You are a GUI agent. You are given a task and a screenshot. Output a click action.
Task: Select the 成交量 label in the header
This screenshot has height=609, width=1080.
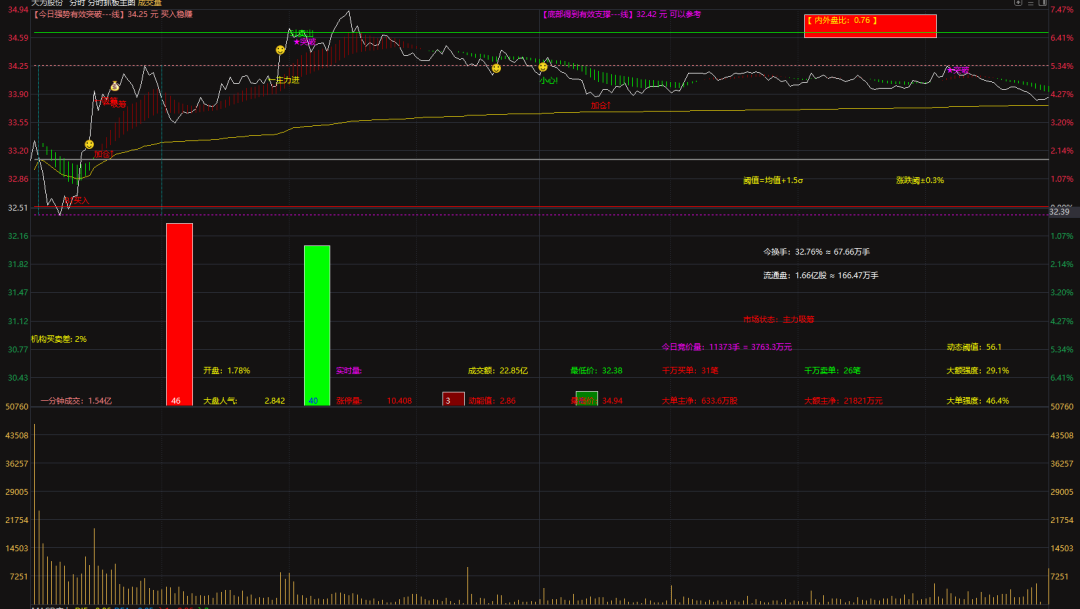pos(150,4)
